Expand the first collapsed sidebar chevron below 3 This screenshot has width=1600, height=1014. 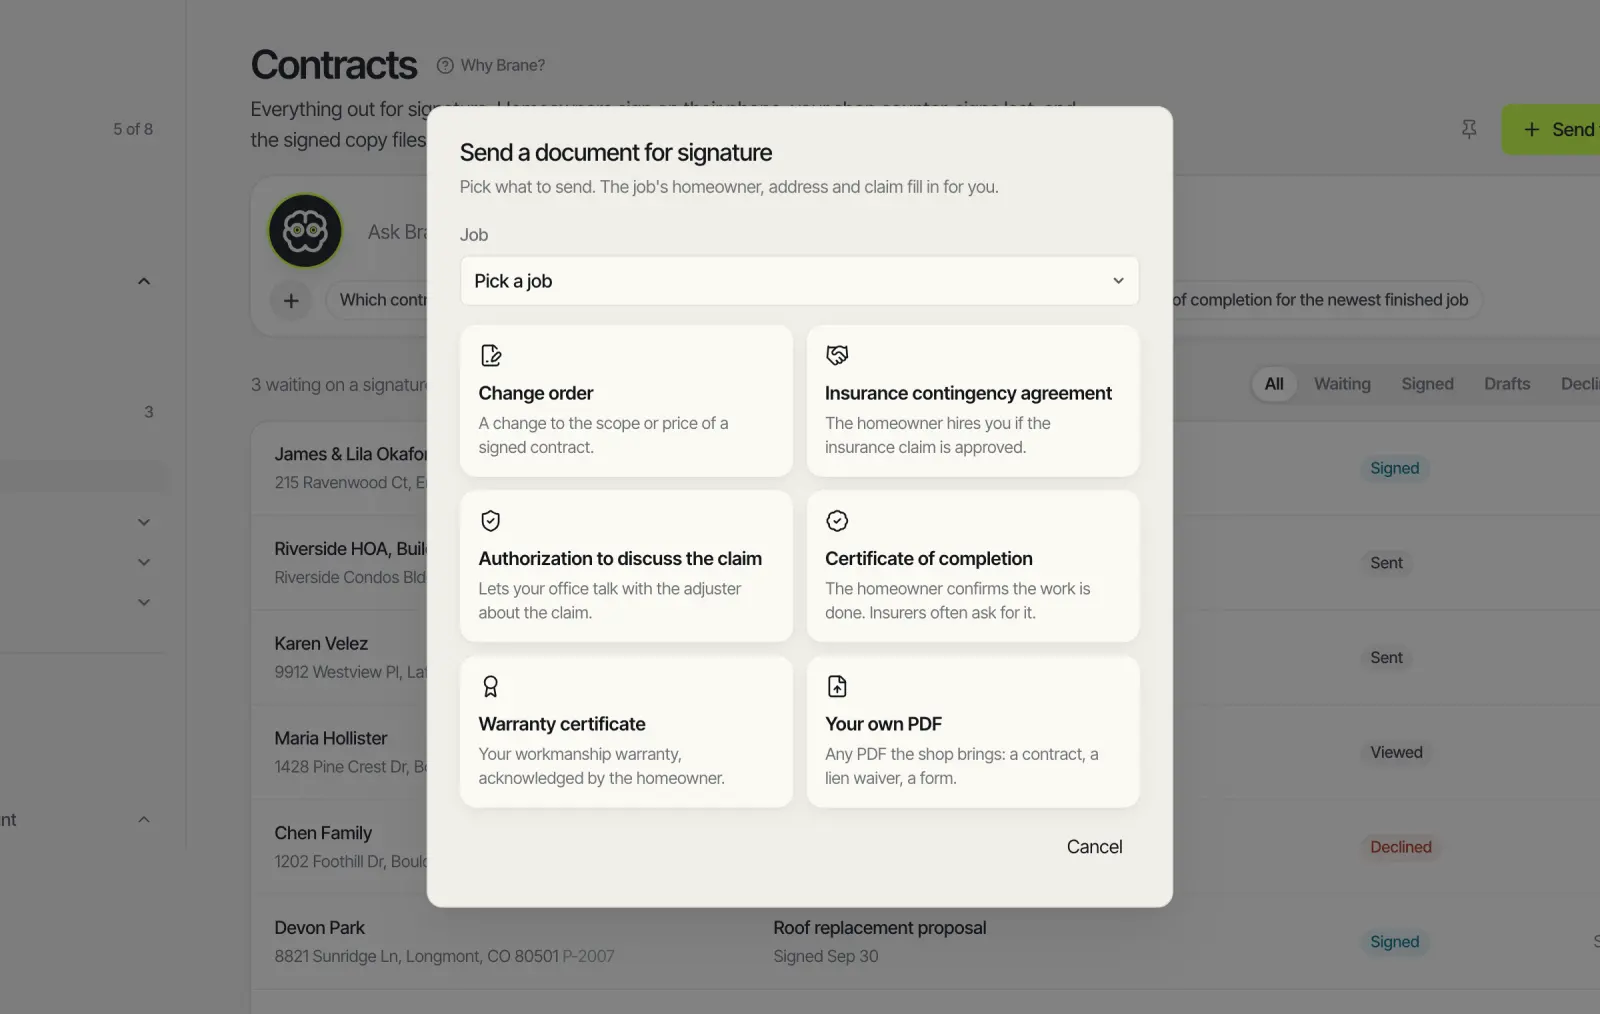click(x=144, y=522)
